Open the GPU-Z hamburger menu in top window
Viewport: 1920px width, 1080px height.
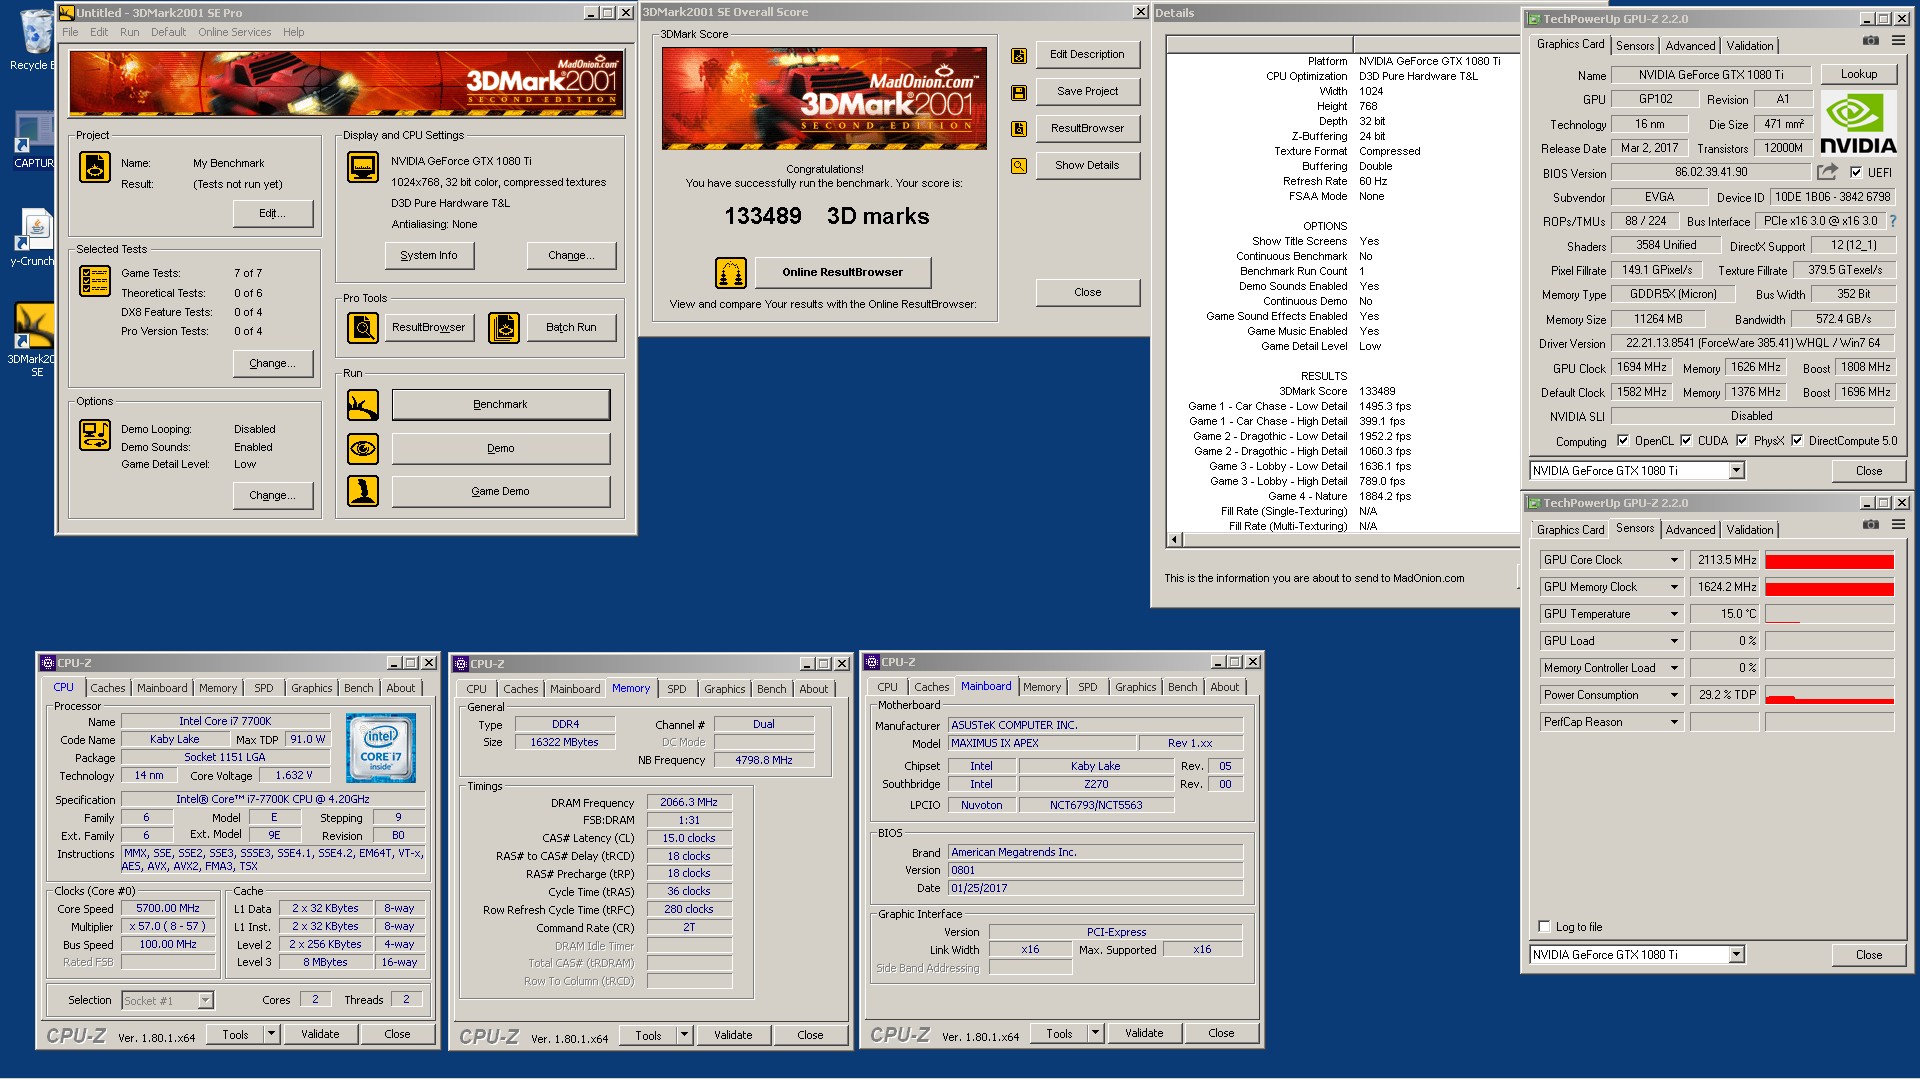tap(1898, 41)
